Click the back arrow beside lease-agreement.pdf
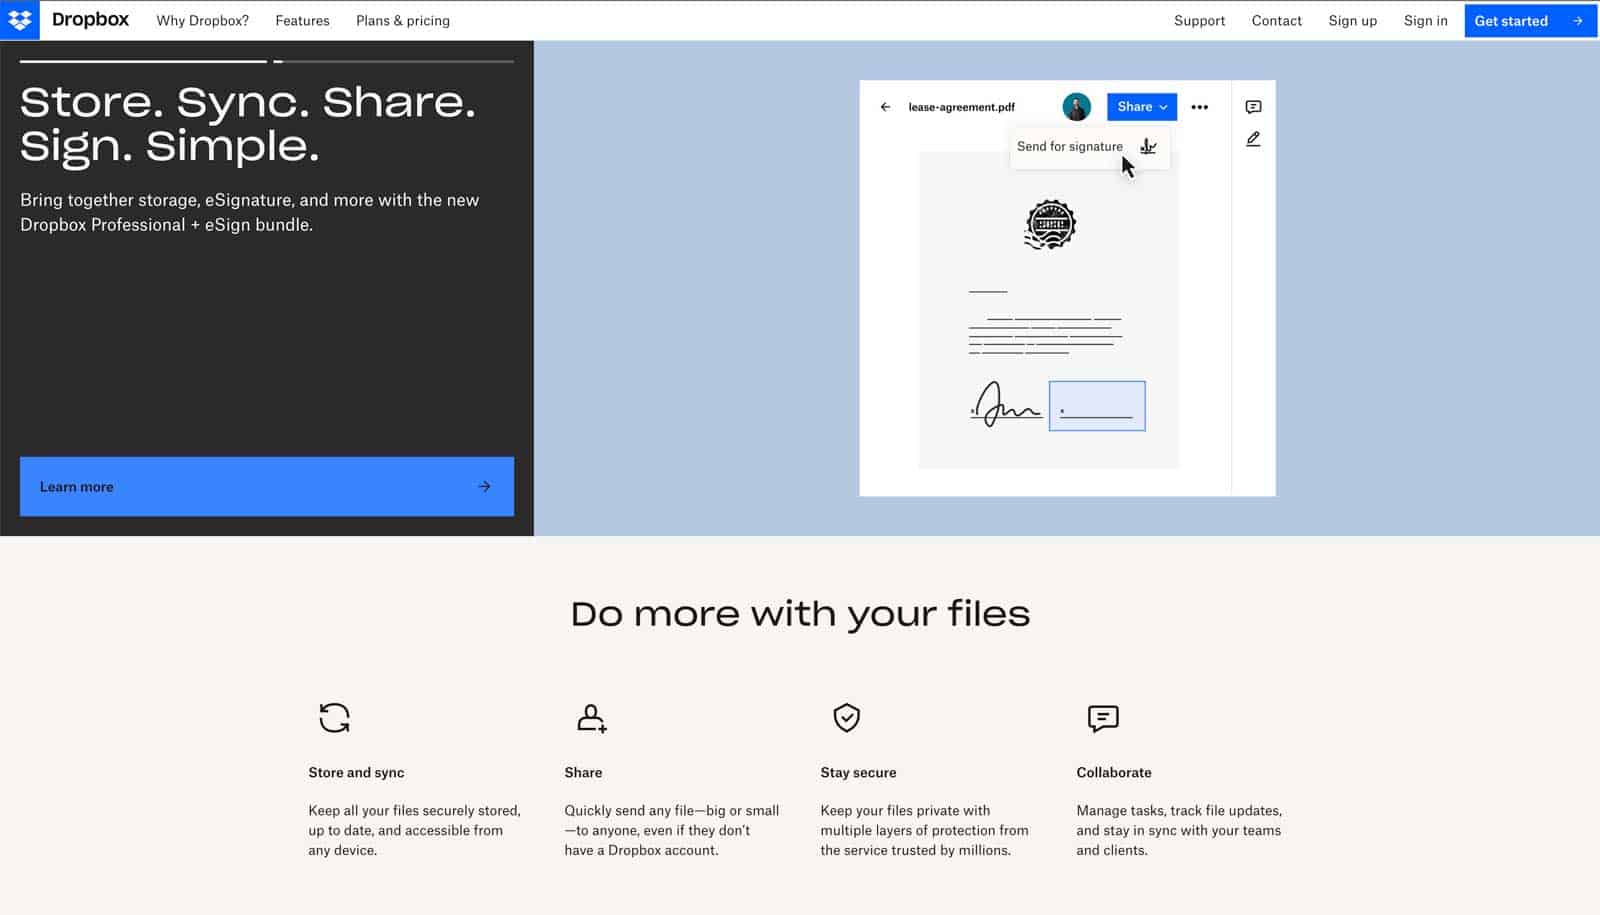Screen dimensions: 1600x915 pyautogui.click(x=885, y=107)
